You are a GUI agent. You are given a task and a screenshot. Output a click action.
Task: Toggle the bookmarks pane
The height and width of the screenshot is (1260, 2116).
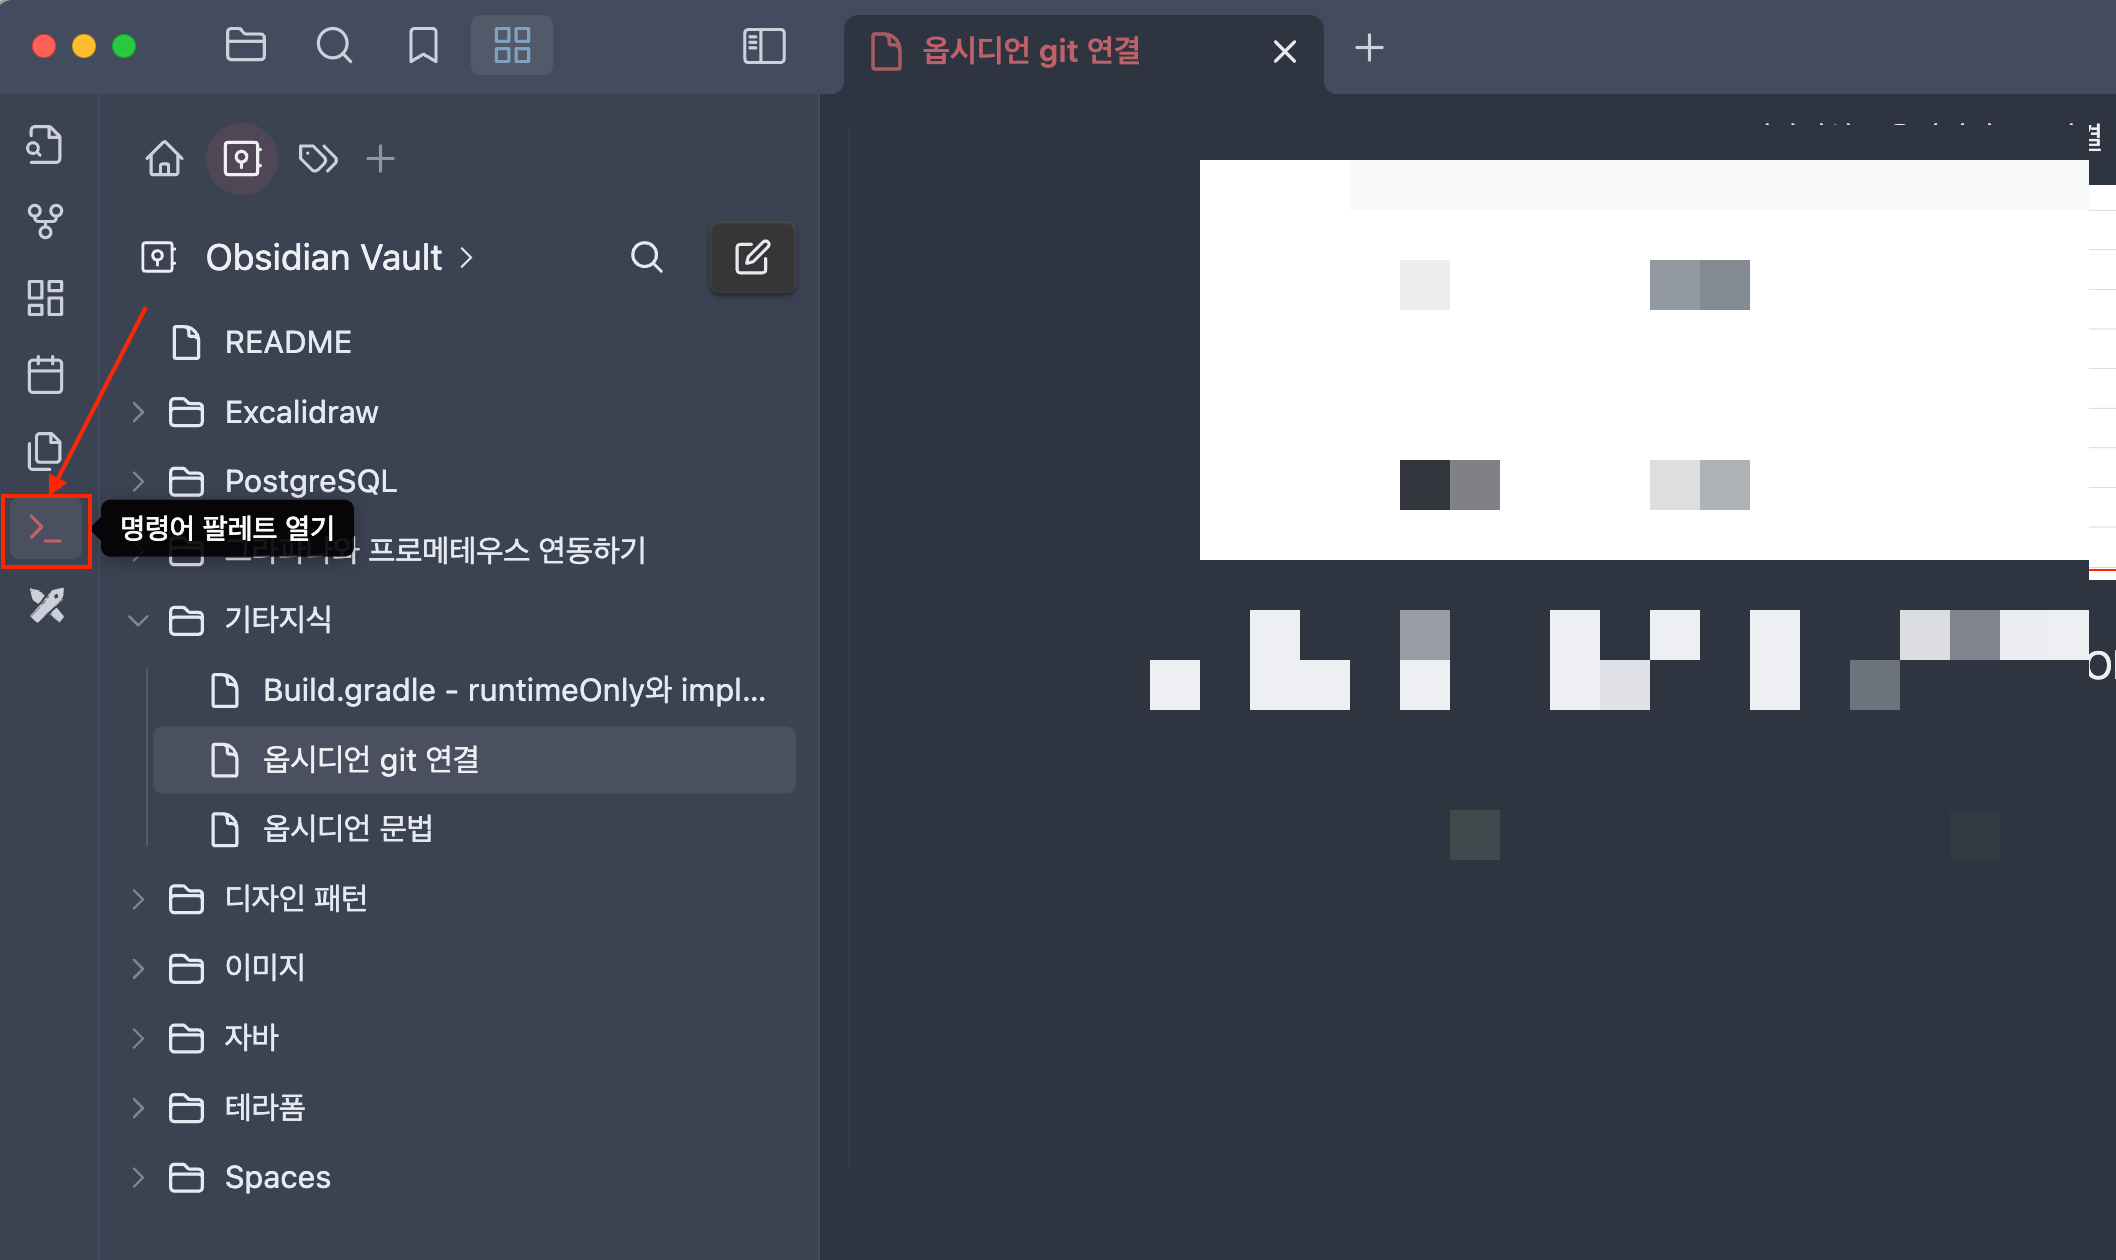pos(423,46)
